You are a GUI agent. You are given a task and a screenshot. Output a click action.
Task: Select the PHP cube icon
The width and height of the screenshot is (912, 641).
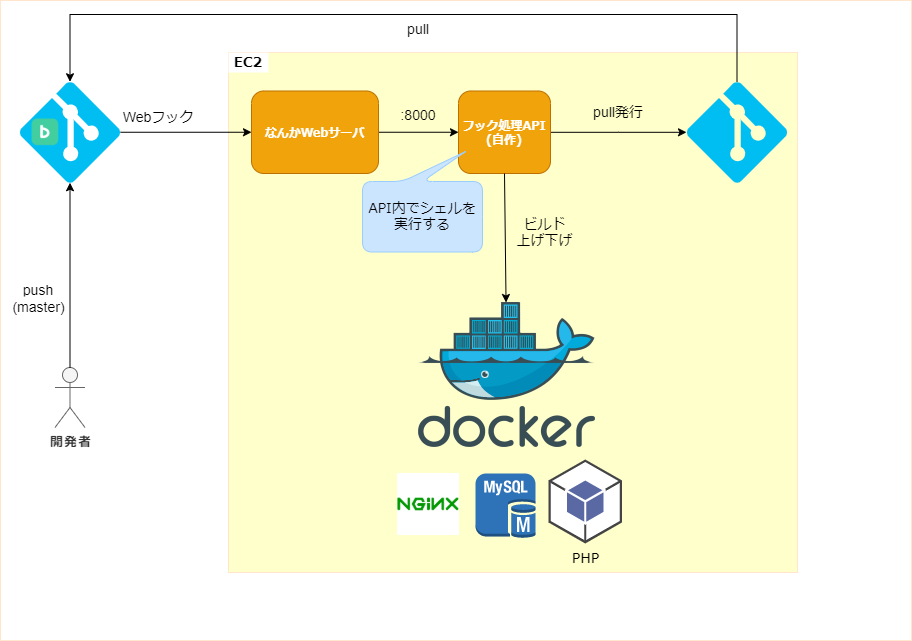pyautogui.click(x=585, y=500)
